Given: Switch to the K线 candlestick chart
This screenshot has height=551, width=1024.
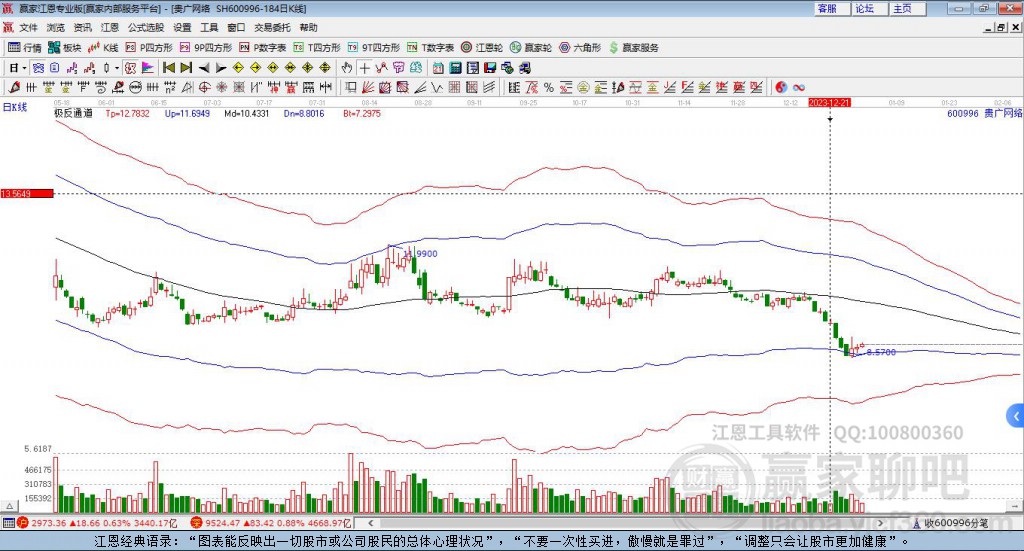Looking at the screenshot, I should pyautogui.click(x=104, y=47).
